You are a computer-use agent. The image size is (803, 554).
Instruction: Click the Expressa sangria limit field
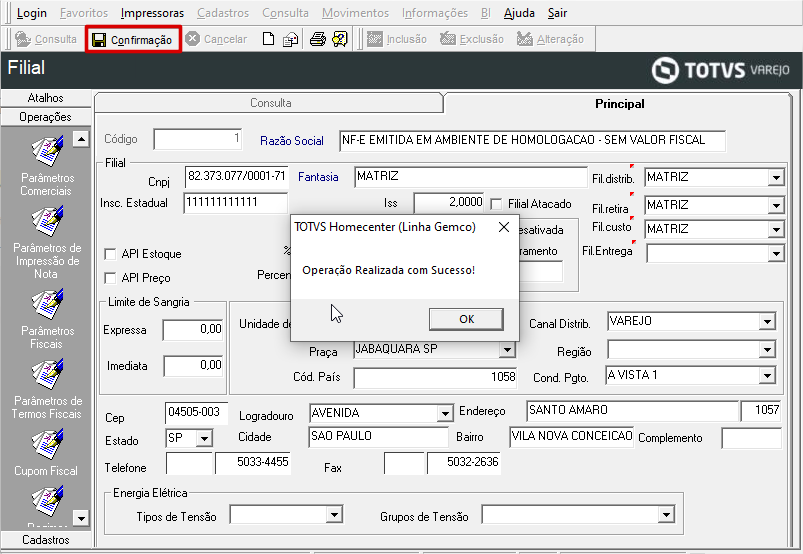tap(193, 330)
